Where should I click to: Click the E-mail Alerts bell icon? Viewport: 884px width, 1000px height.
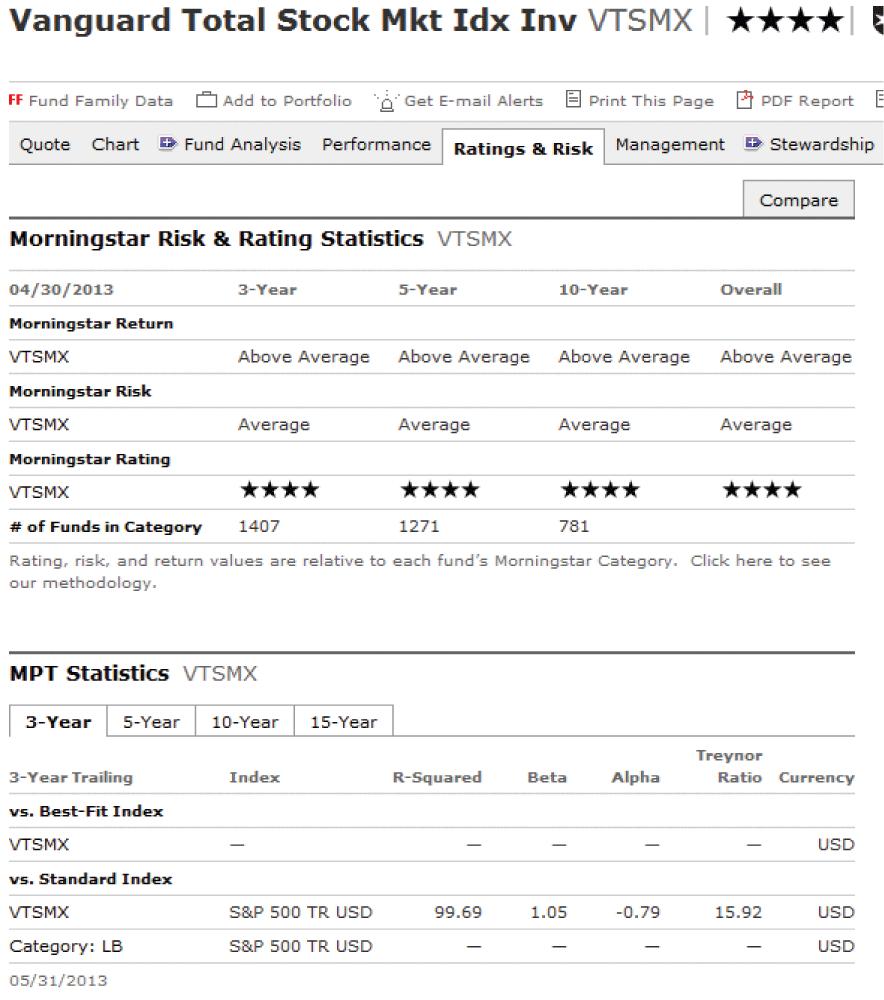[387, 101]
